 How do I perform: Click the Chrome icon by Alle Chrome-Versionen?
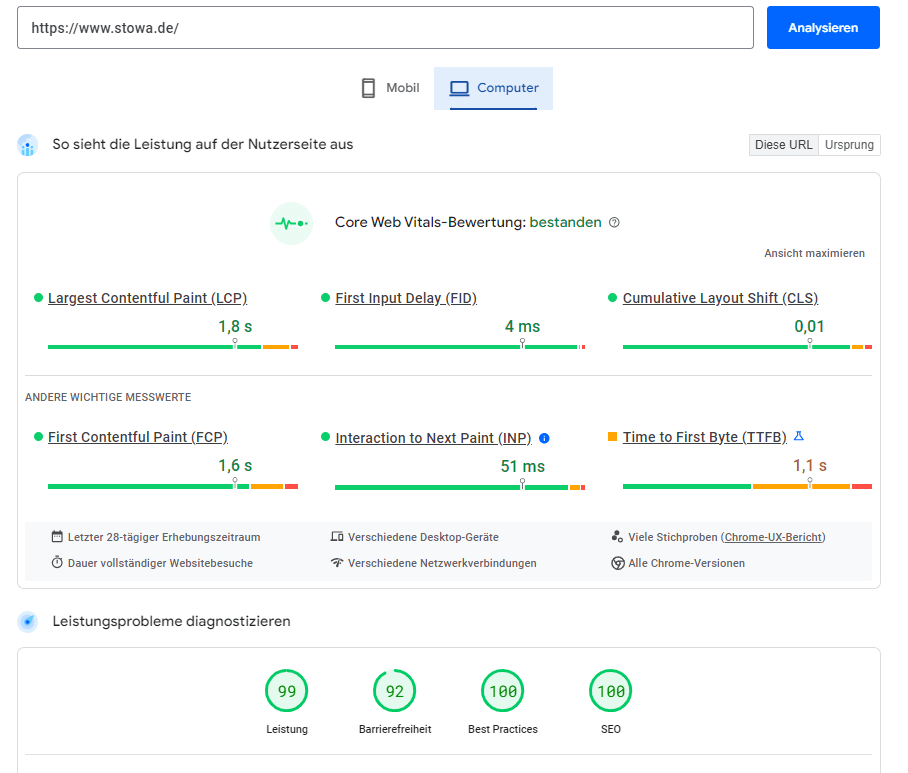point(618,563)
